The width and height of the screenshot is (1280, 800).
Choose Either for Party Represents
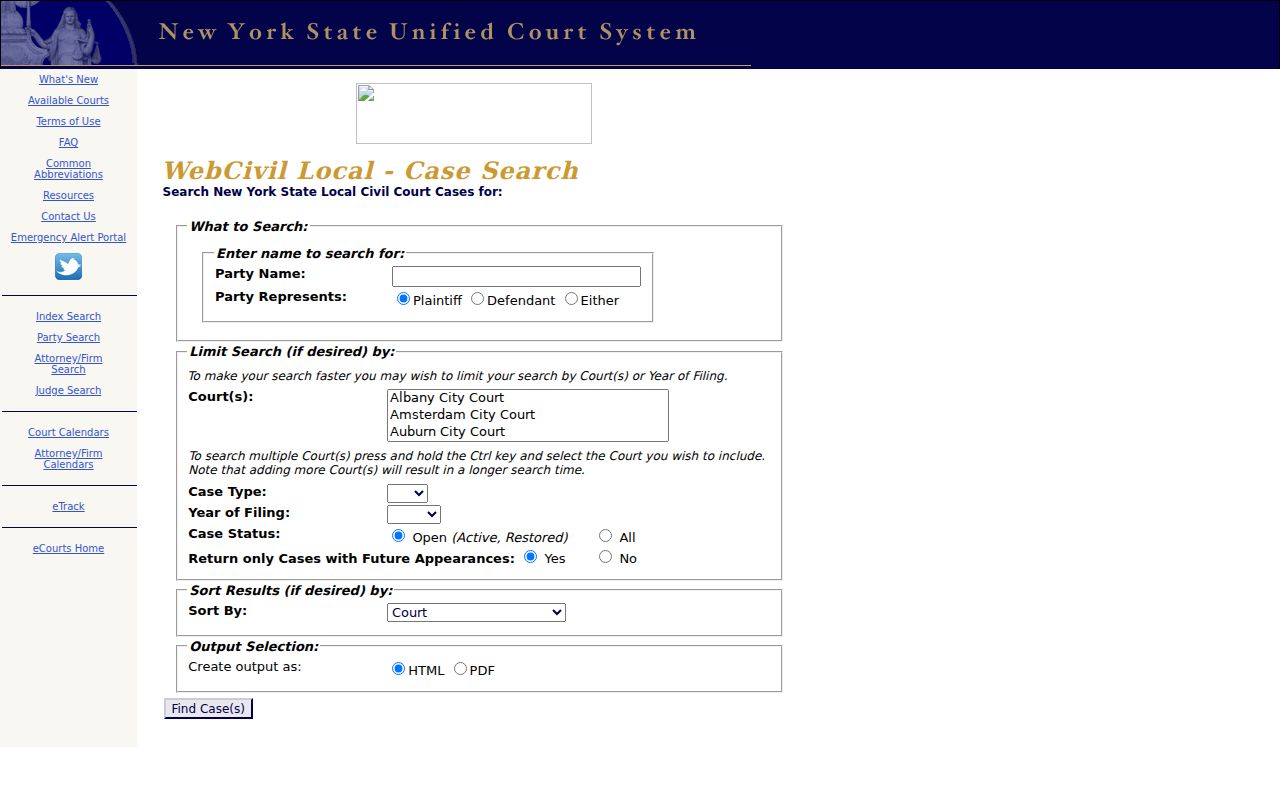(571, 299)
